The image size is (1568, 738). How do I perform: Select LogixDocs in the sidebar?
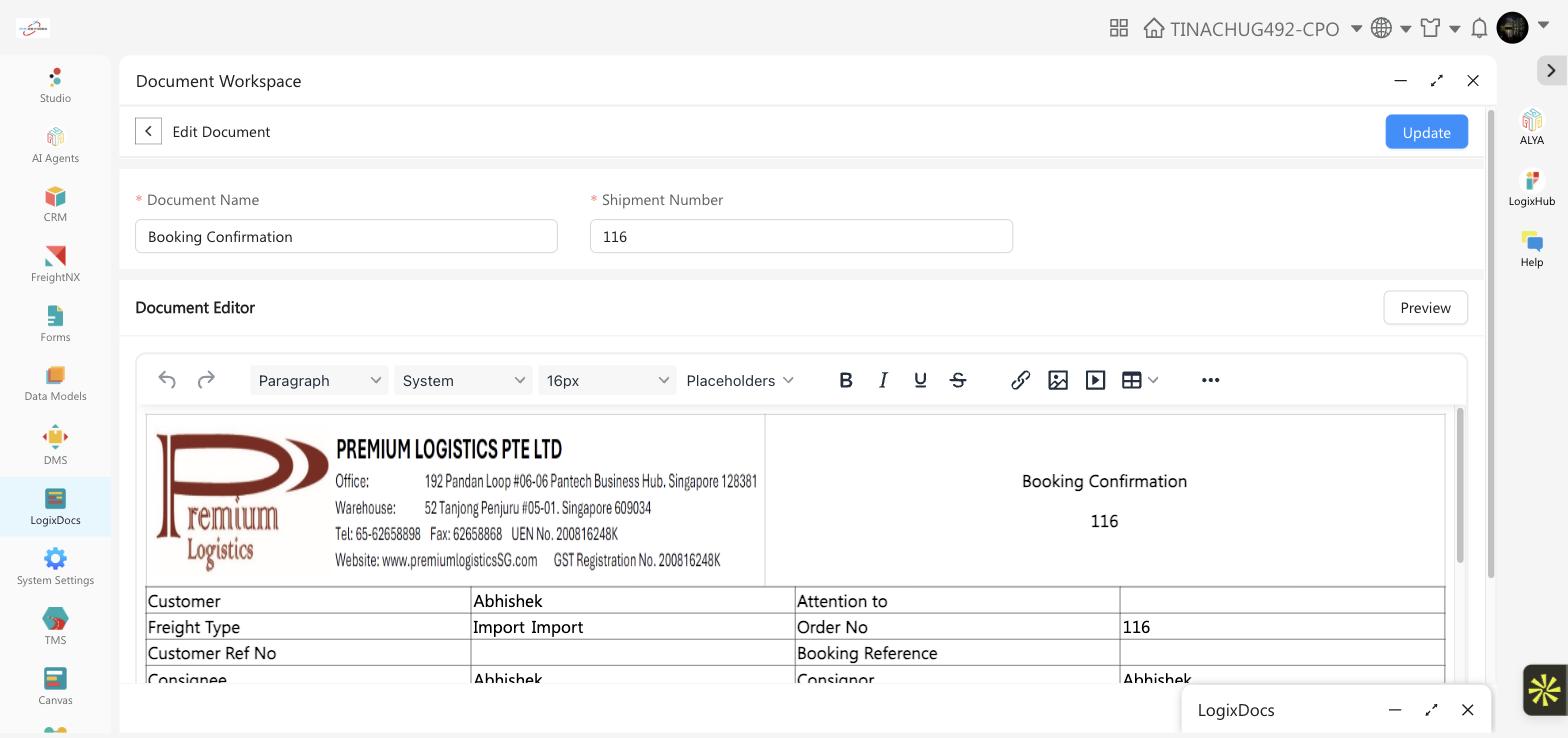point(55,507)
